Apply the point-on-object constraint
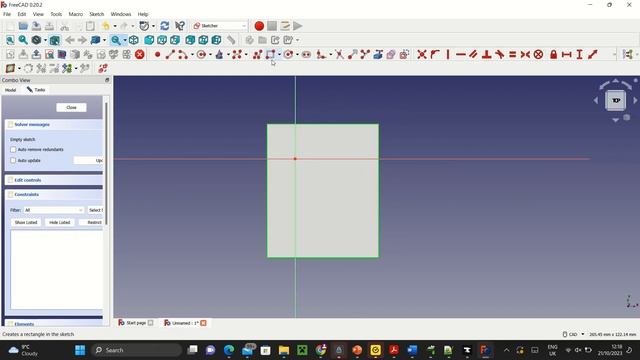 (435, 54)
